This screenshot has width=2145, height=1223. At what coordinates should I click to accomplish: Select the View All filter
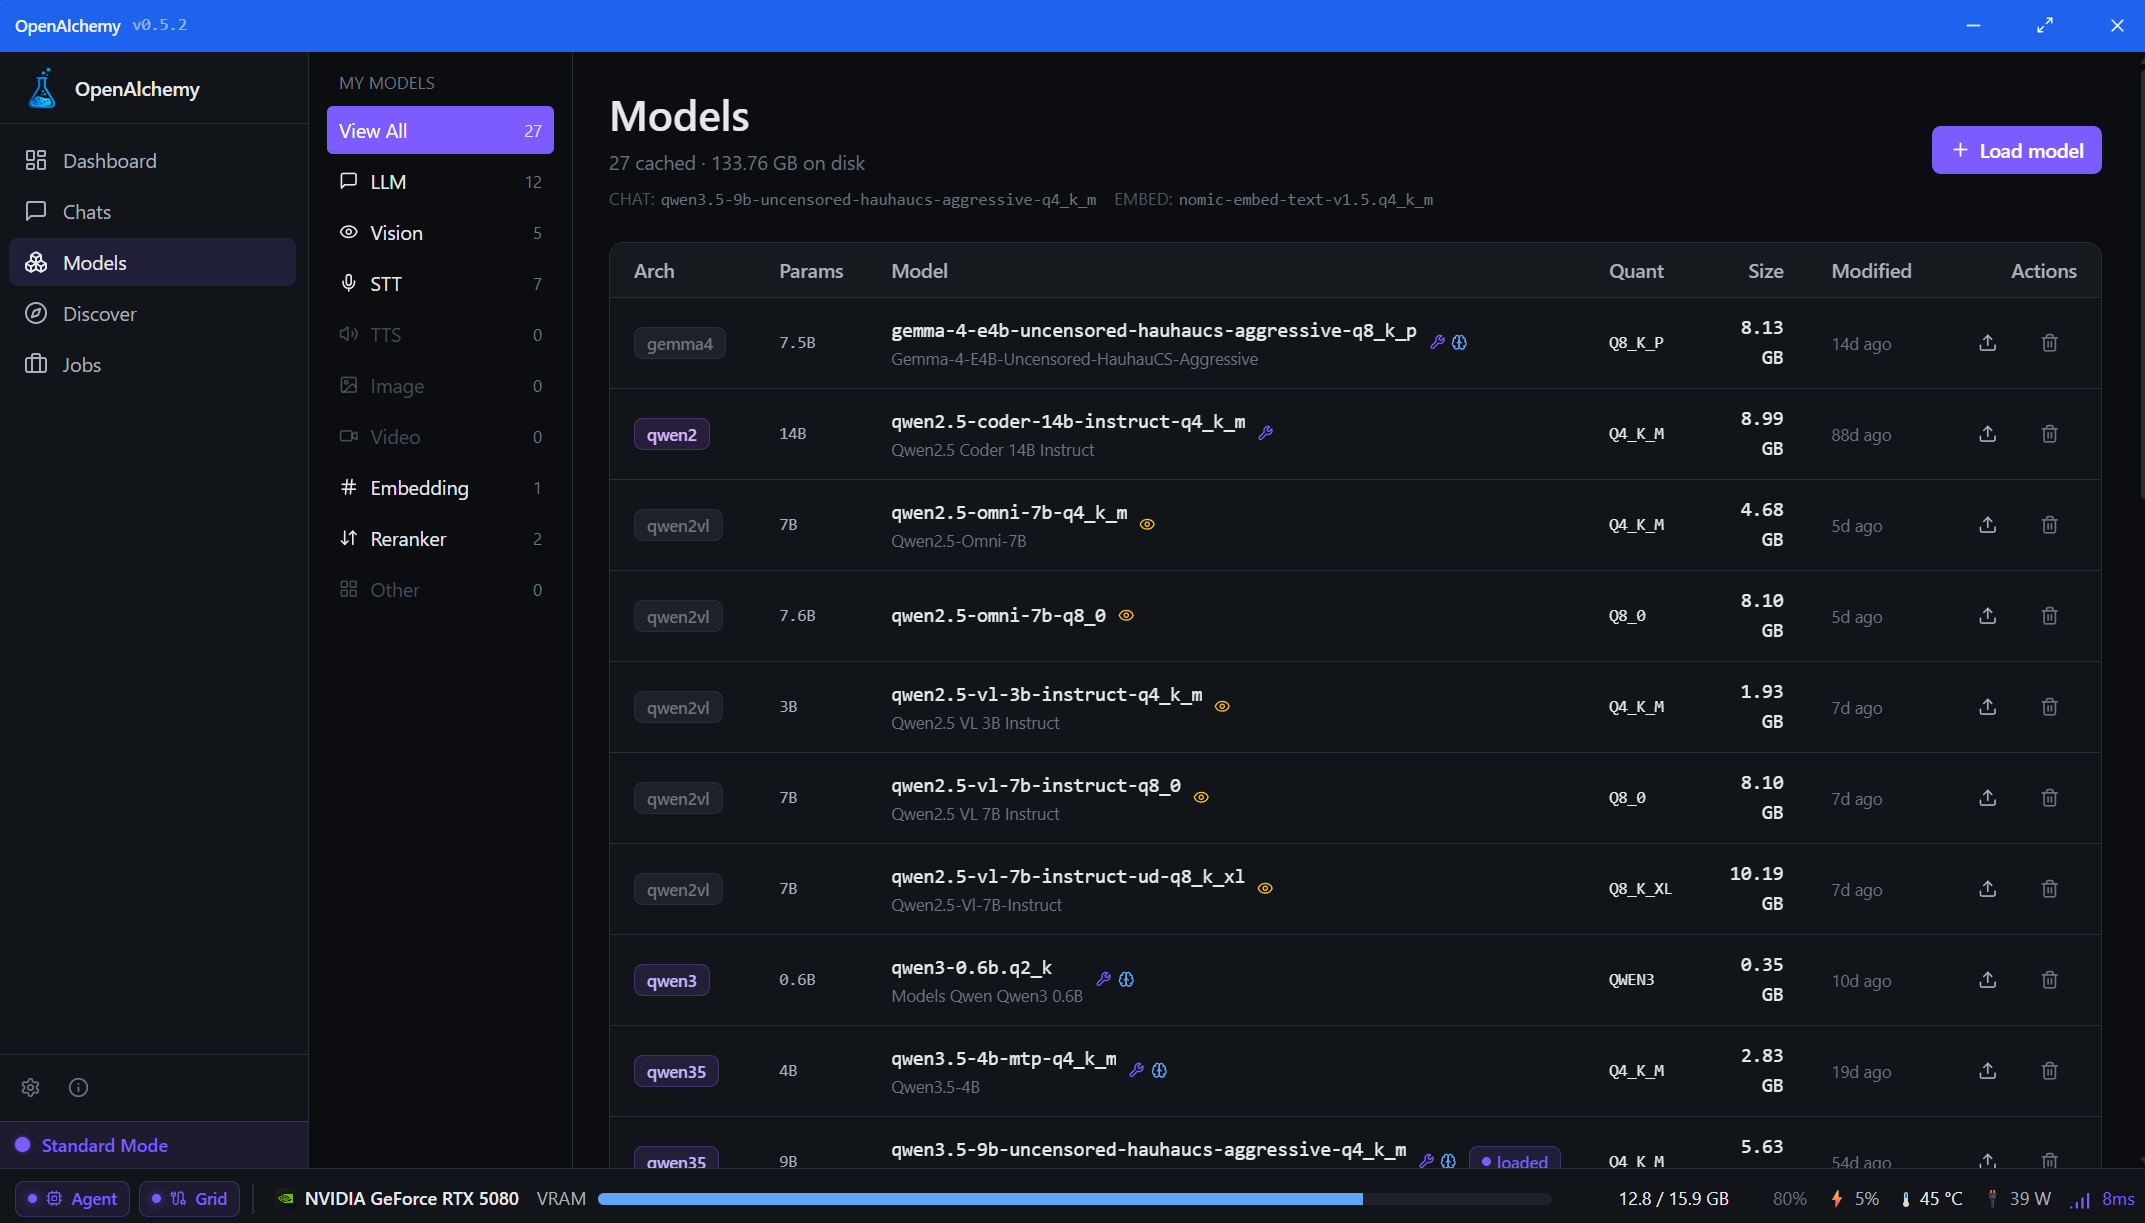[440, 131]
